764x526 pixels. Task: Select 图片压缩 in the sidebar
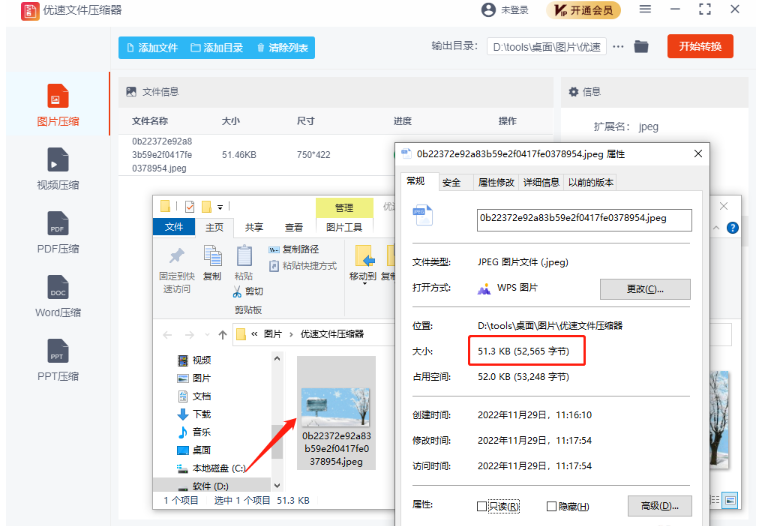(58, 105)
